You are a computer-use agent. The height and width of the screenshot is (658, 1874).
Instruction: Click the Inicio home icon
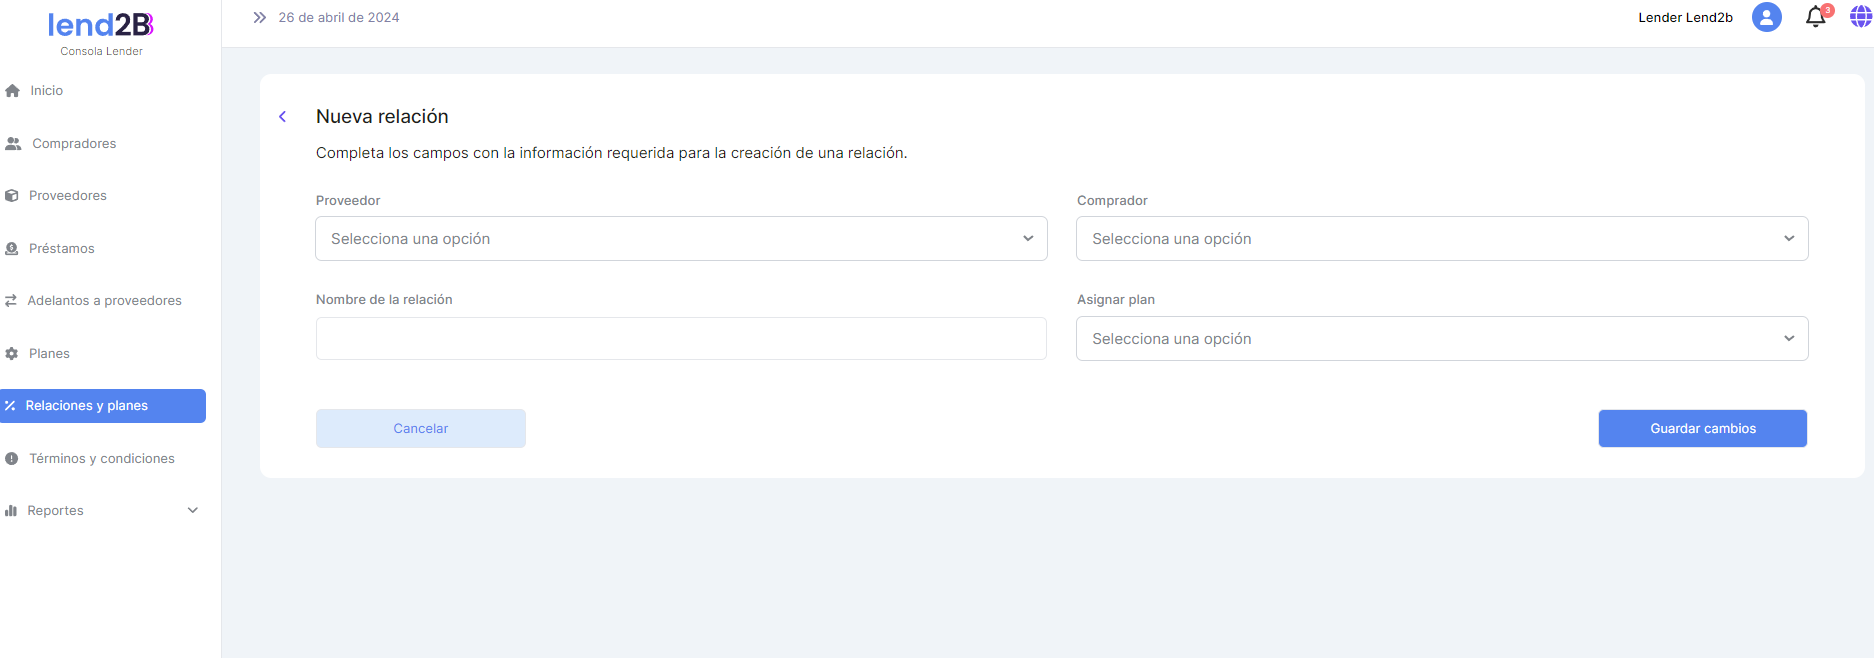[13, 91]
